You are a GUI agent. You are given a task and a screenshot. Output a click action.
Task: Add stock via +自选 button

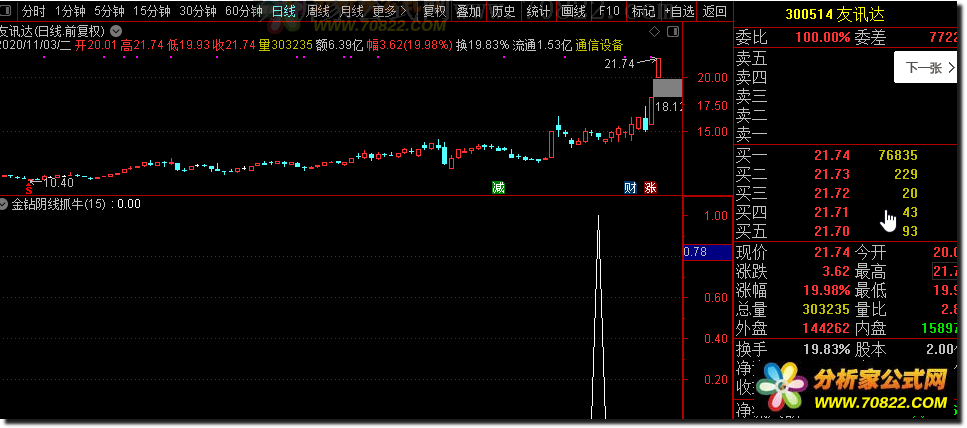(x=679, y=10)
